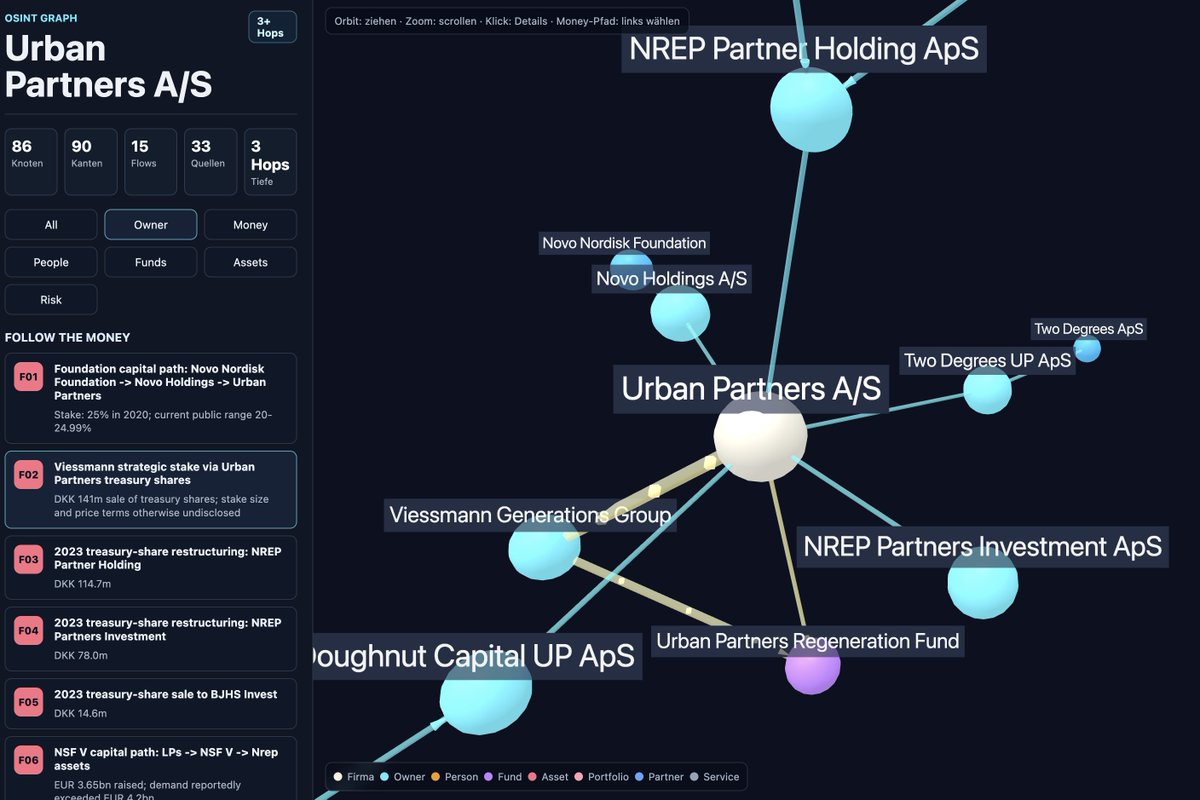The width and height of the screenshot is (1200, 800).
Task: Select the Risk filter tab
Action: [x=51, y=300]
